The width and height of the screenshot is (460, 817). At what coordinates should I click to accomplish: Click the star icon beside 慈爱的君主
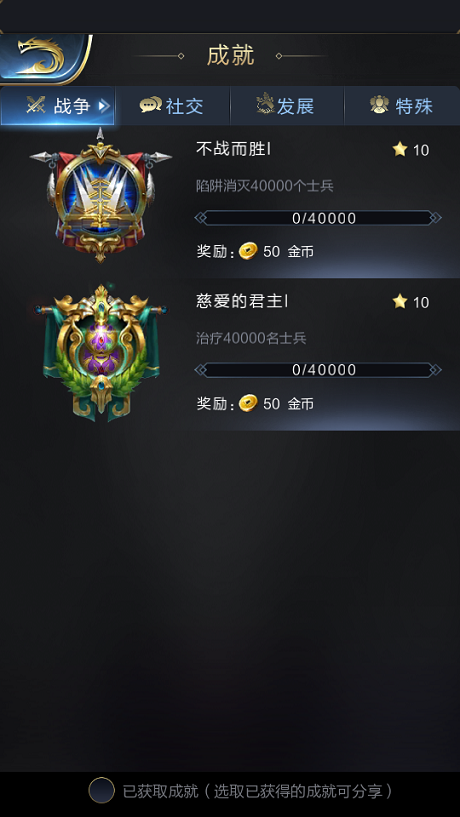[400, 302]
